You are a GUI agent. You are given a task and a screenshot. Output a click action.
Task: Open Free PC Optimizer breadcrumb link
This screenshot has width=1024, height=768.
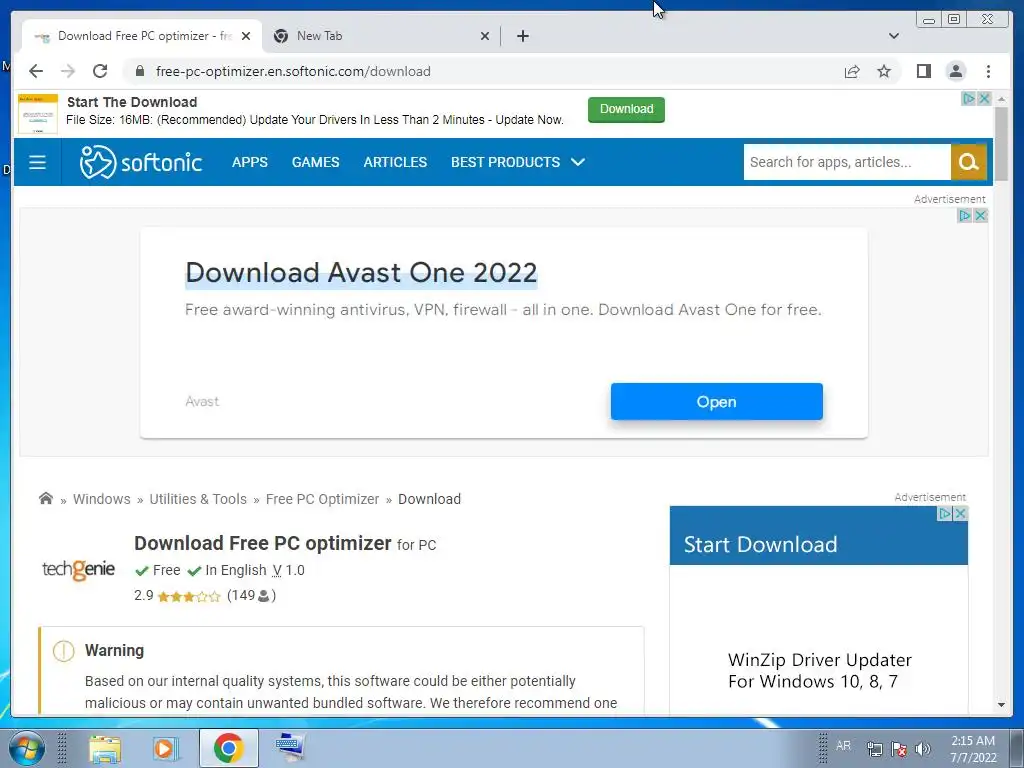coord(322,499)
